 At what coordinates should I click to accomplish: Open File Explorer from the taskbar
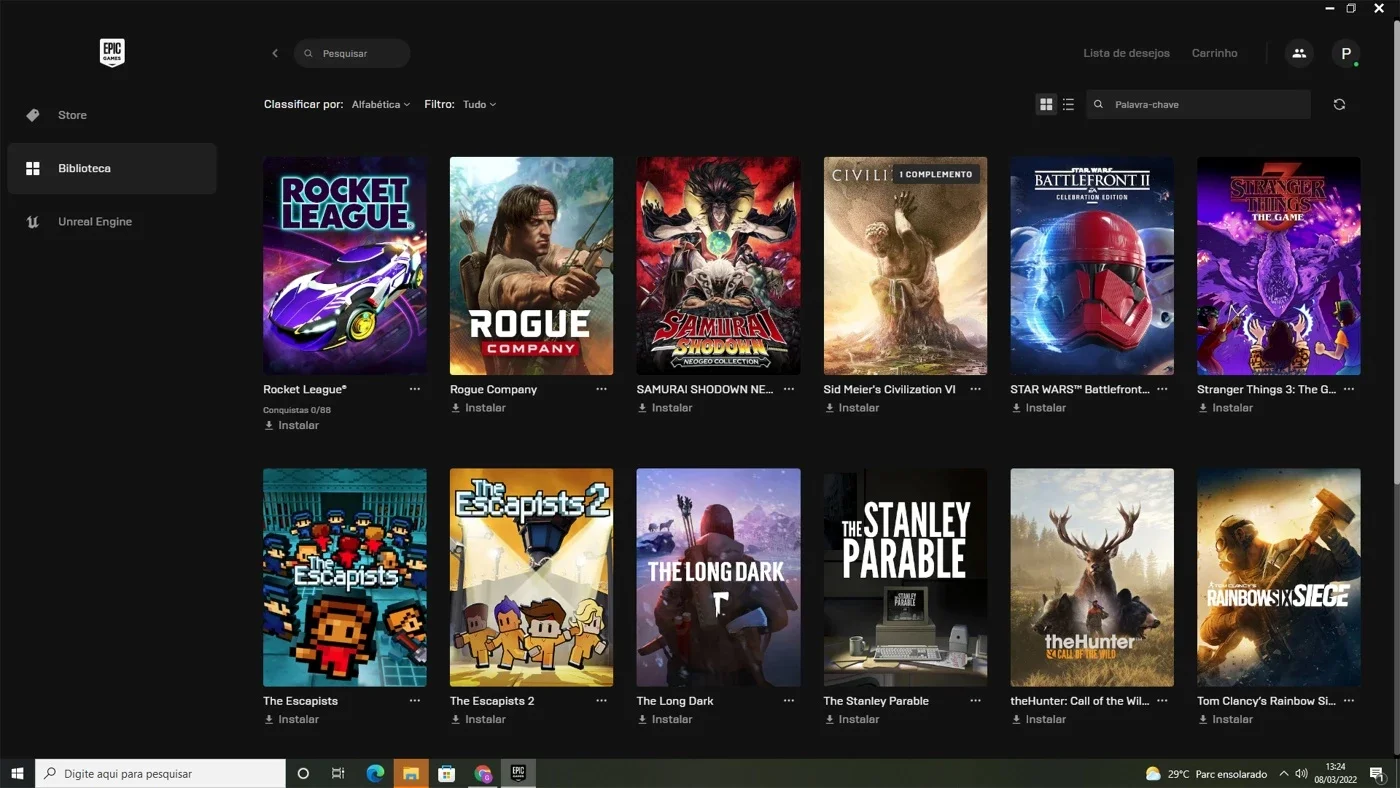pos(411,773)
